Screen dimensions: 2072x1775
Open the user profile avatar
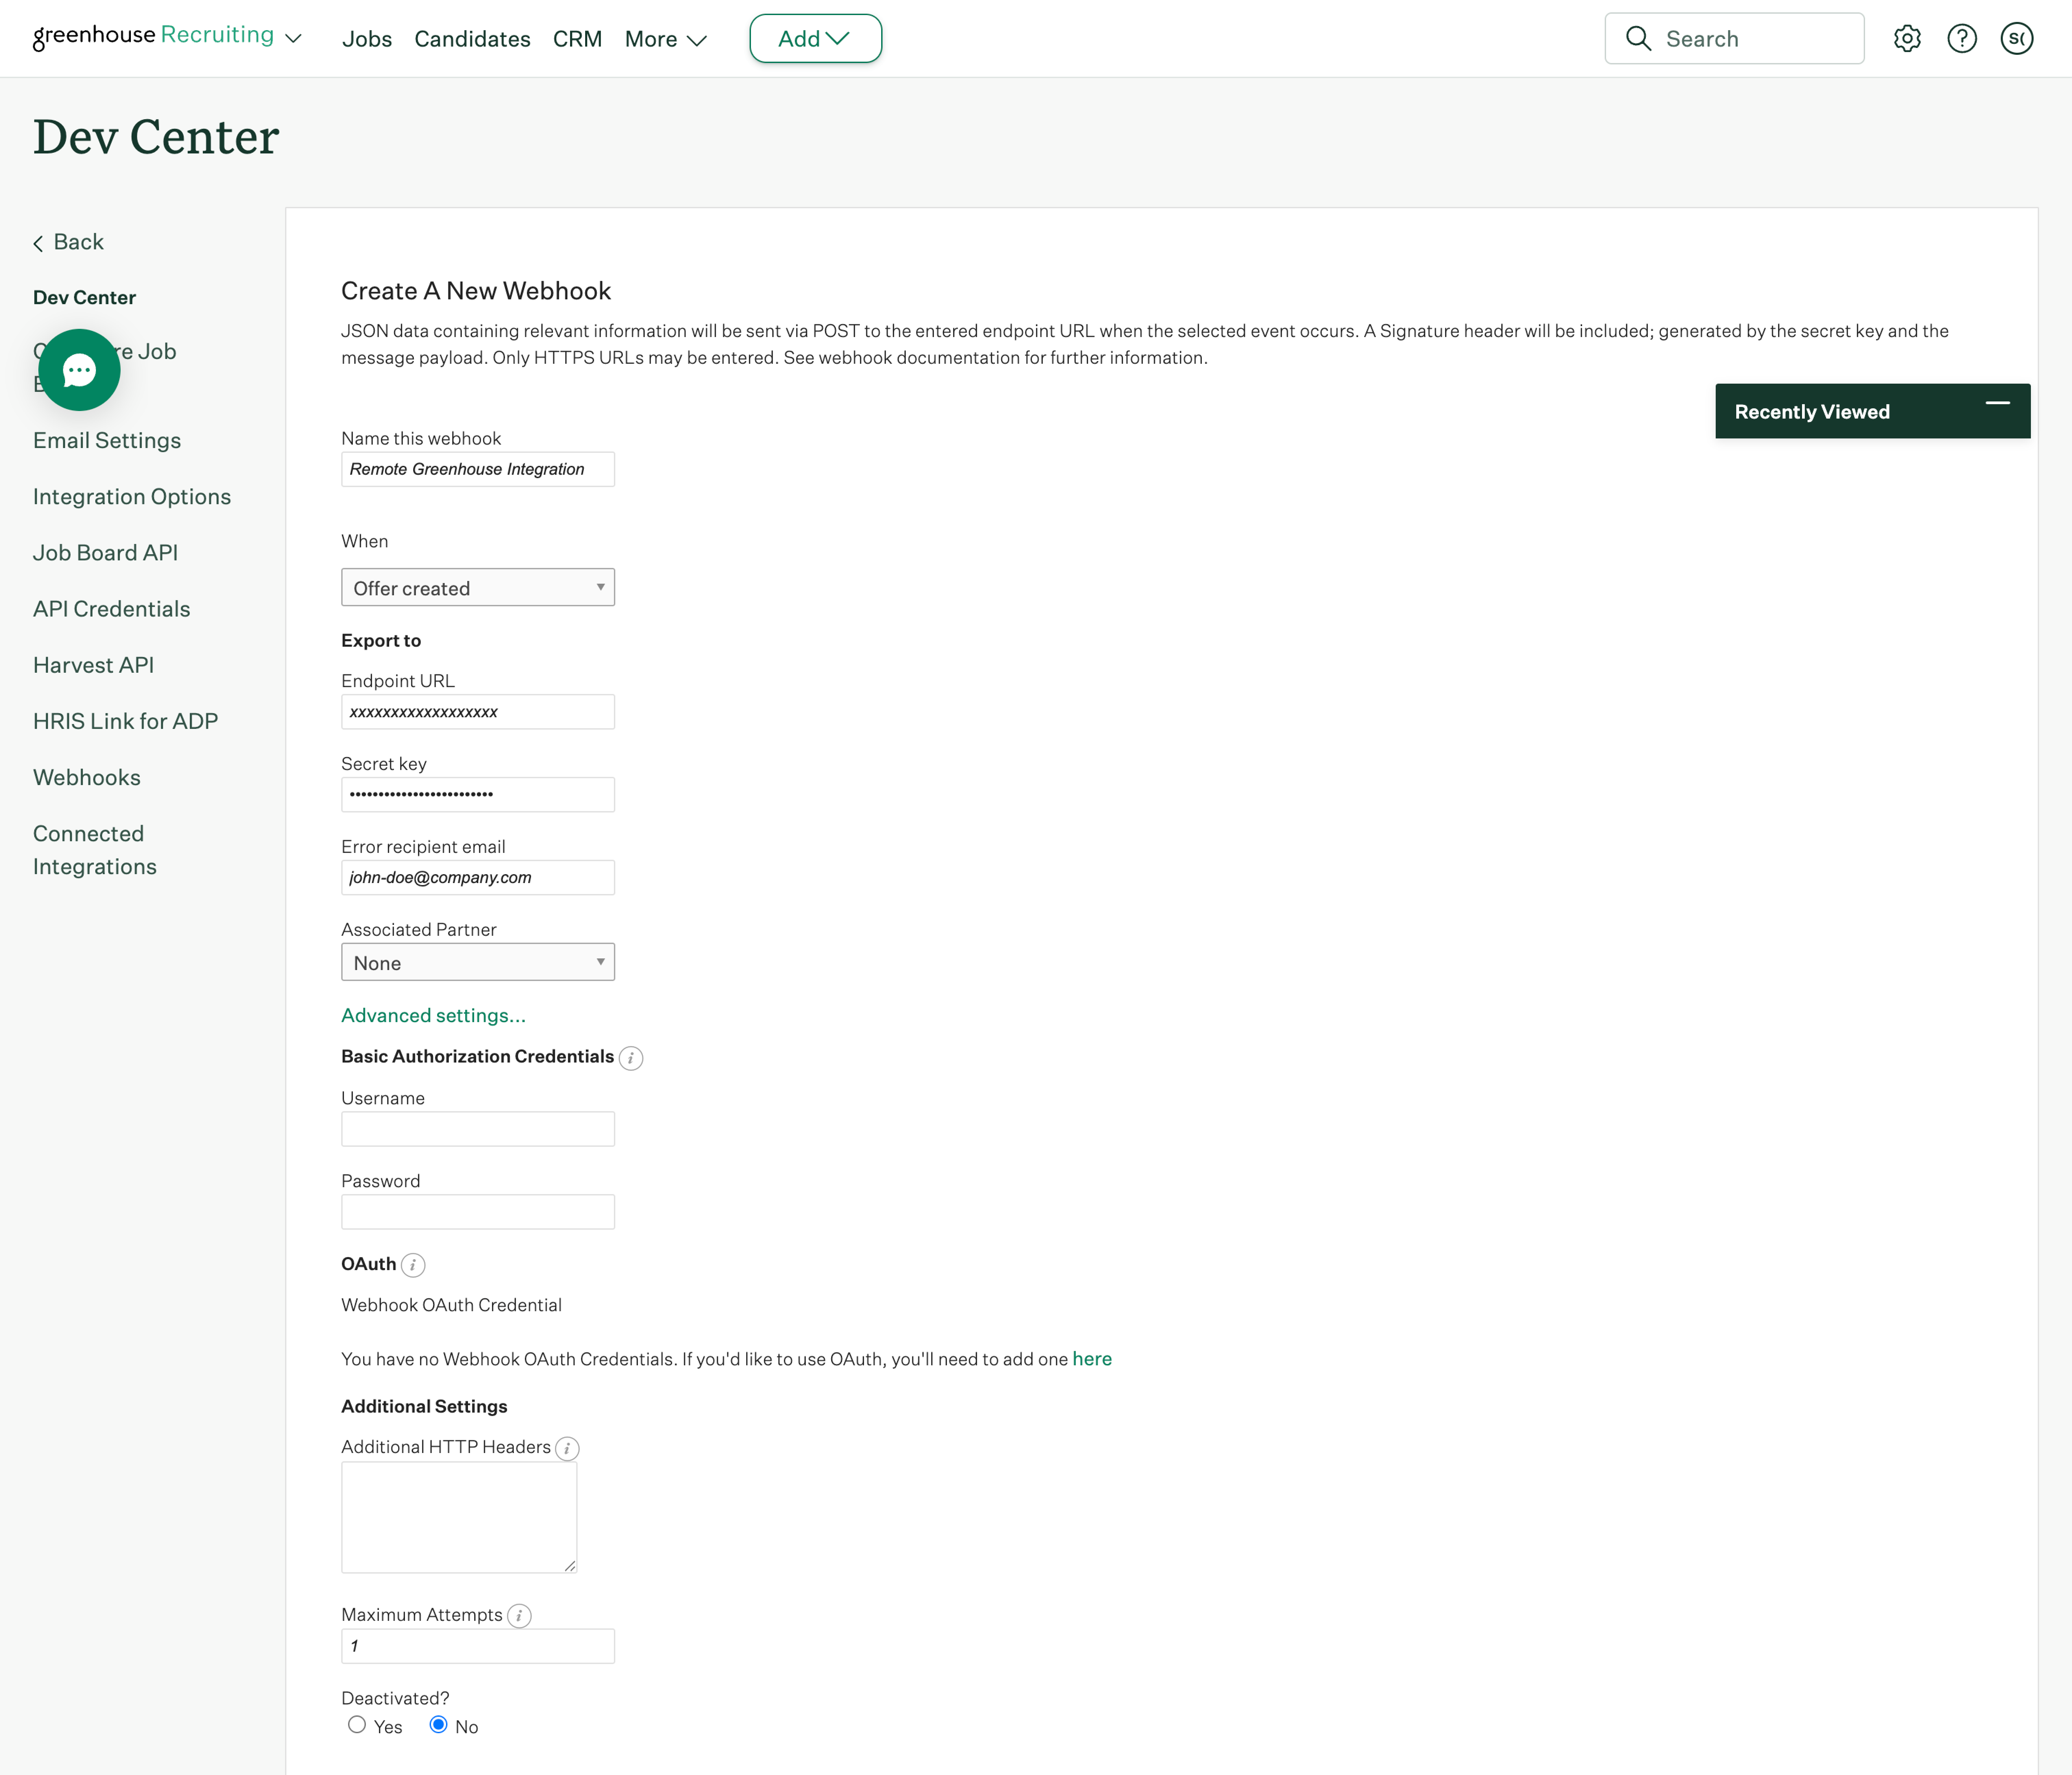point(2017,39)
